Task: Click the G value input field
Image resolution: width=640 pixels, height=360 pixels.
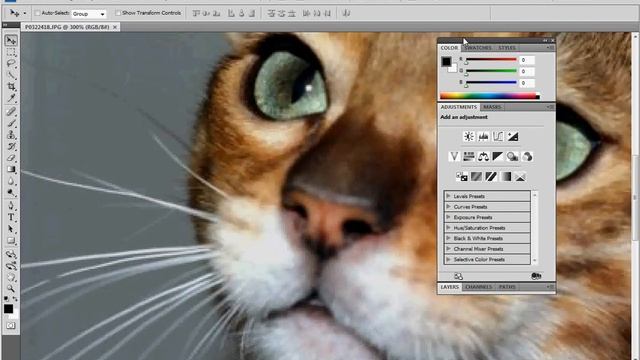Action: [x=527, y=71]
